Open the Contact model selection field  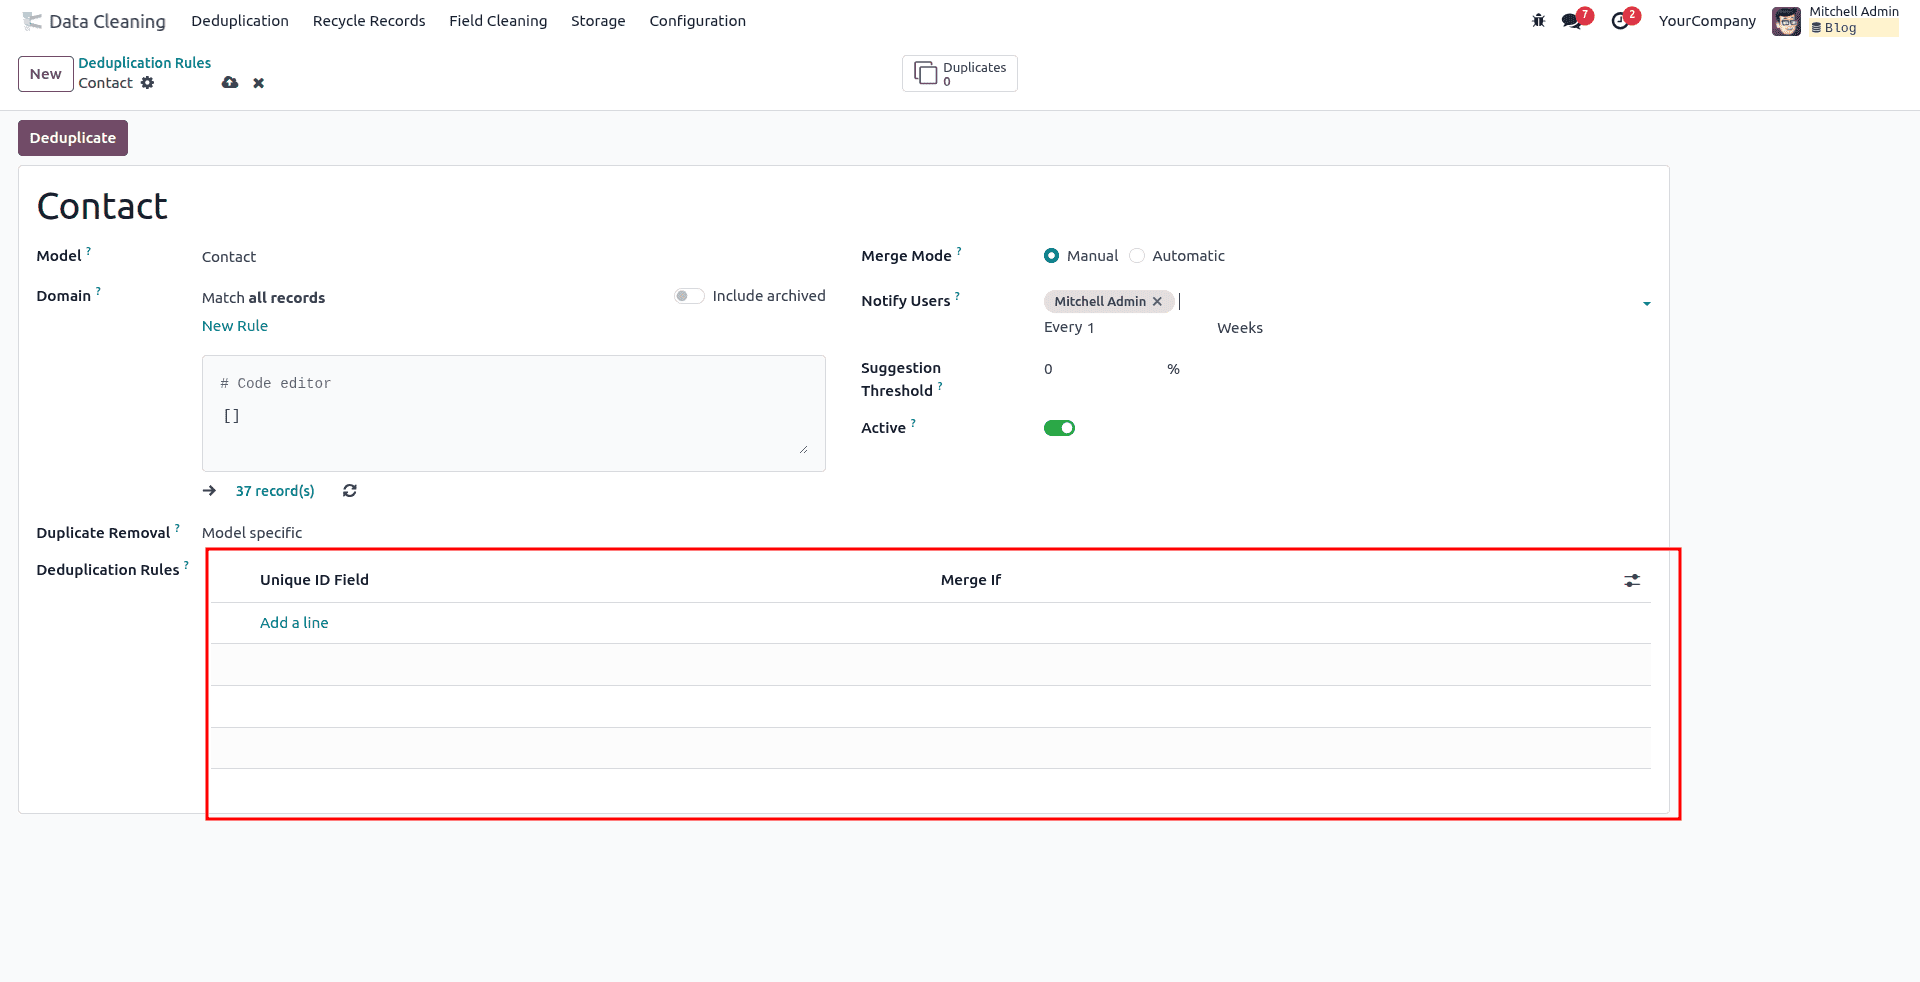229,256
